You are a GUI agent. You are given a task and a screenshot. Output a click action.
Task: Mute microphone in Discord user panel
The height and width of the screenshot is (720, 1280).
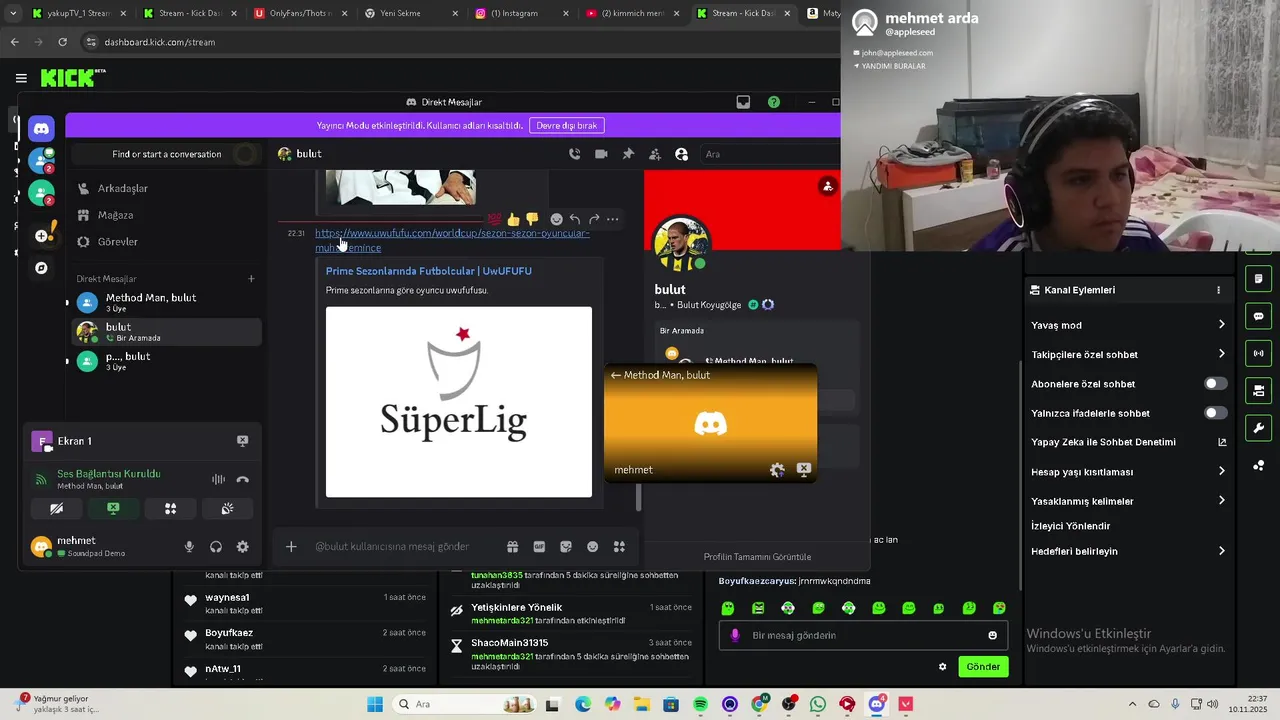[189, 547]
